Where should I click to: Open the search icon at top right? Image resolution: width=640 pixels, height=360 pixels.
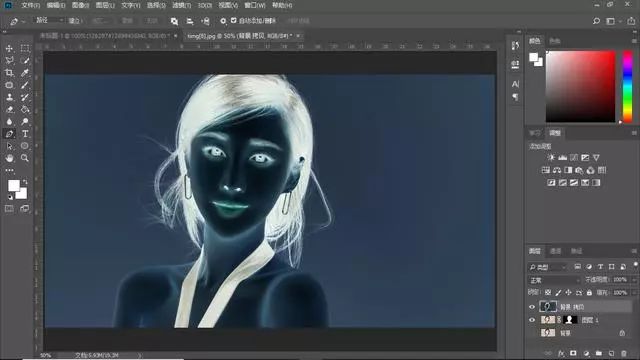click(x=596, y=21)
